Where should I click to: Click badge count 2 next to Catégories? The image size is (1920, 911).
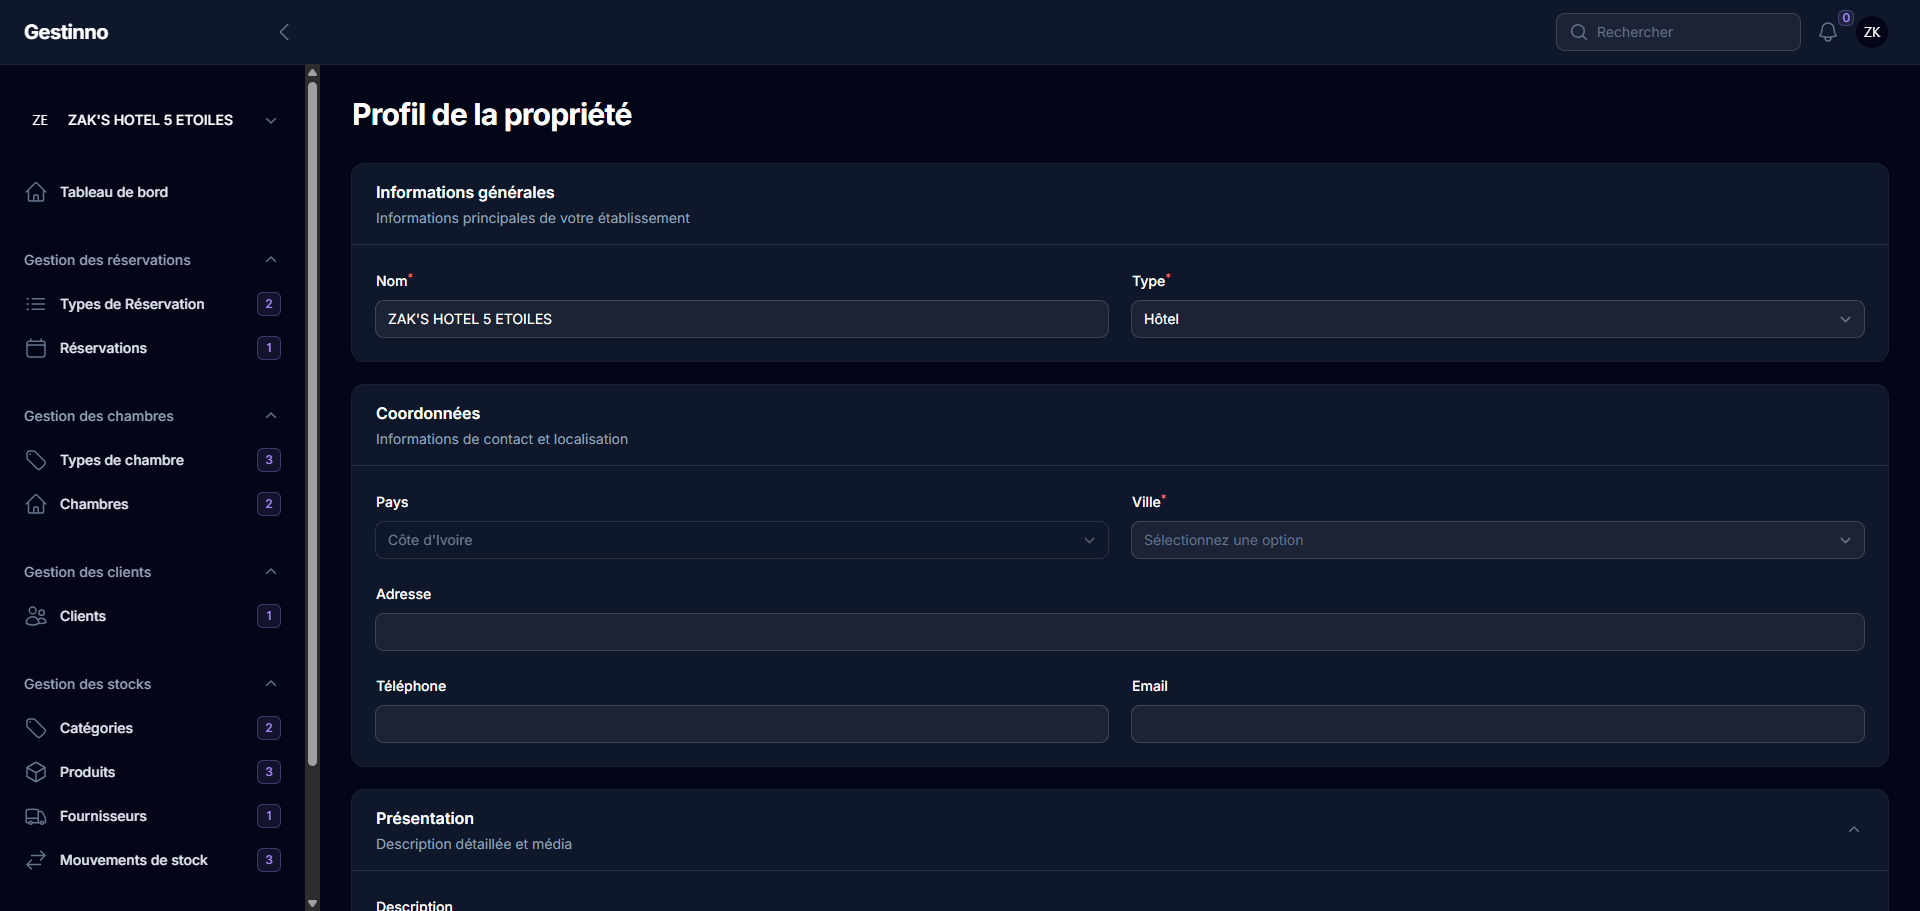pyautogui.click(x=269, y=728)
